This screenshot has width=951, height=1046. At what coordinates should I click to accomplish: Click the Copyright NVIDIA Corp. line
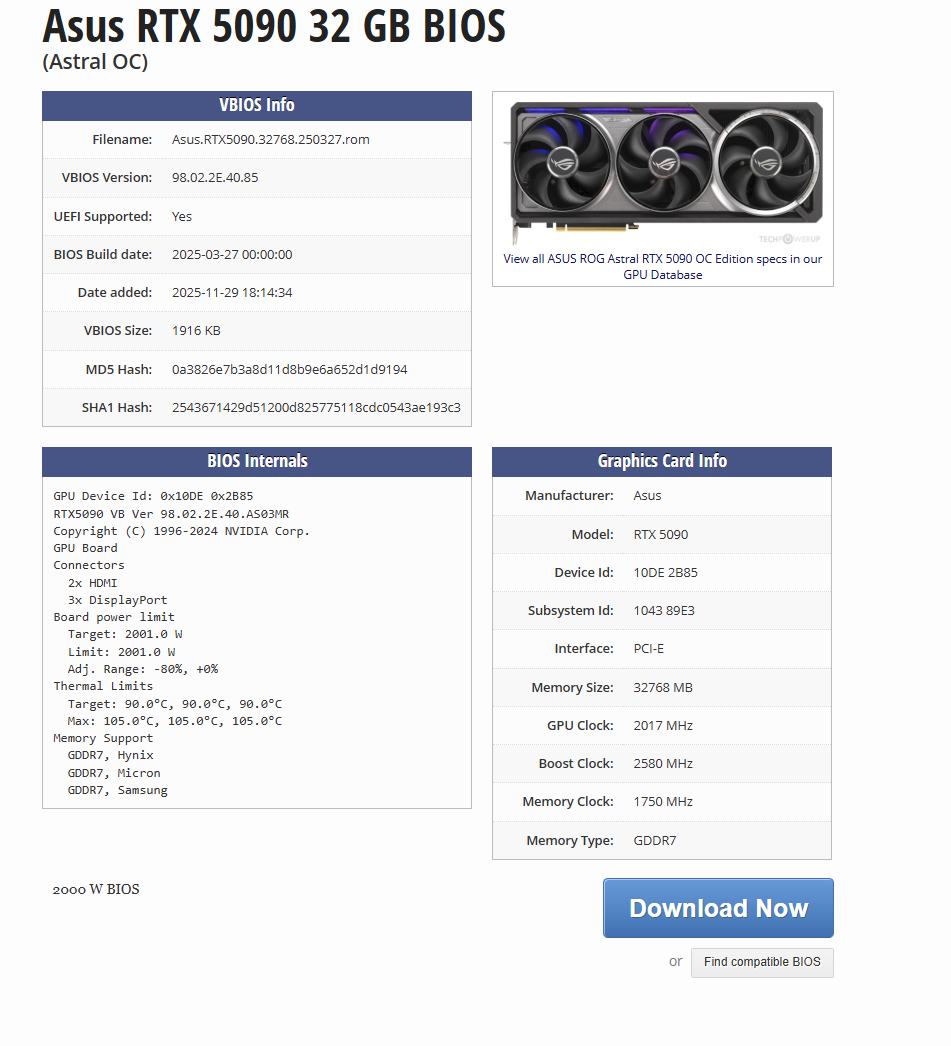pyautogui.click(x=181, y=531)
